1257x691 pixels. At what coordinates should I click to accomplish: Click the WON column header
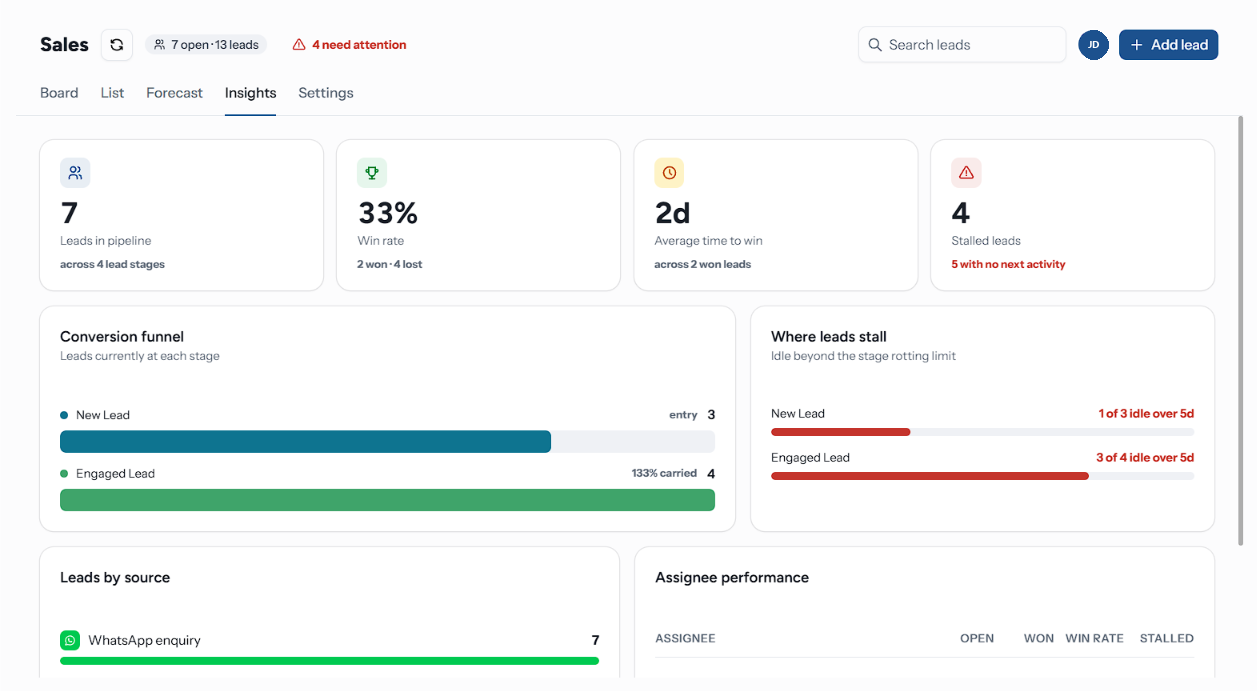coord(1039,638)
